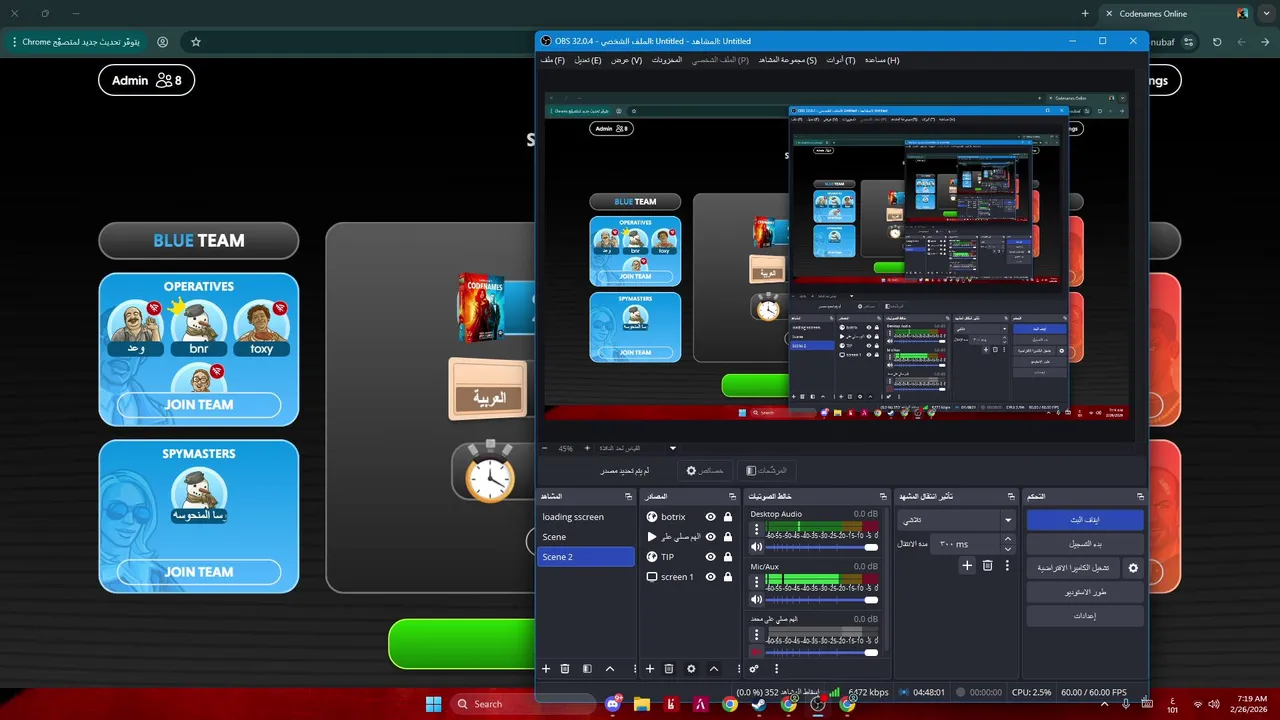This screenshot has height=720, width=1280.
Task: Zoom out the OBS preview with minus
Action: click(545, 448)
